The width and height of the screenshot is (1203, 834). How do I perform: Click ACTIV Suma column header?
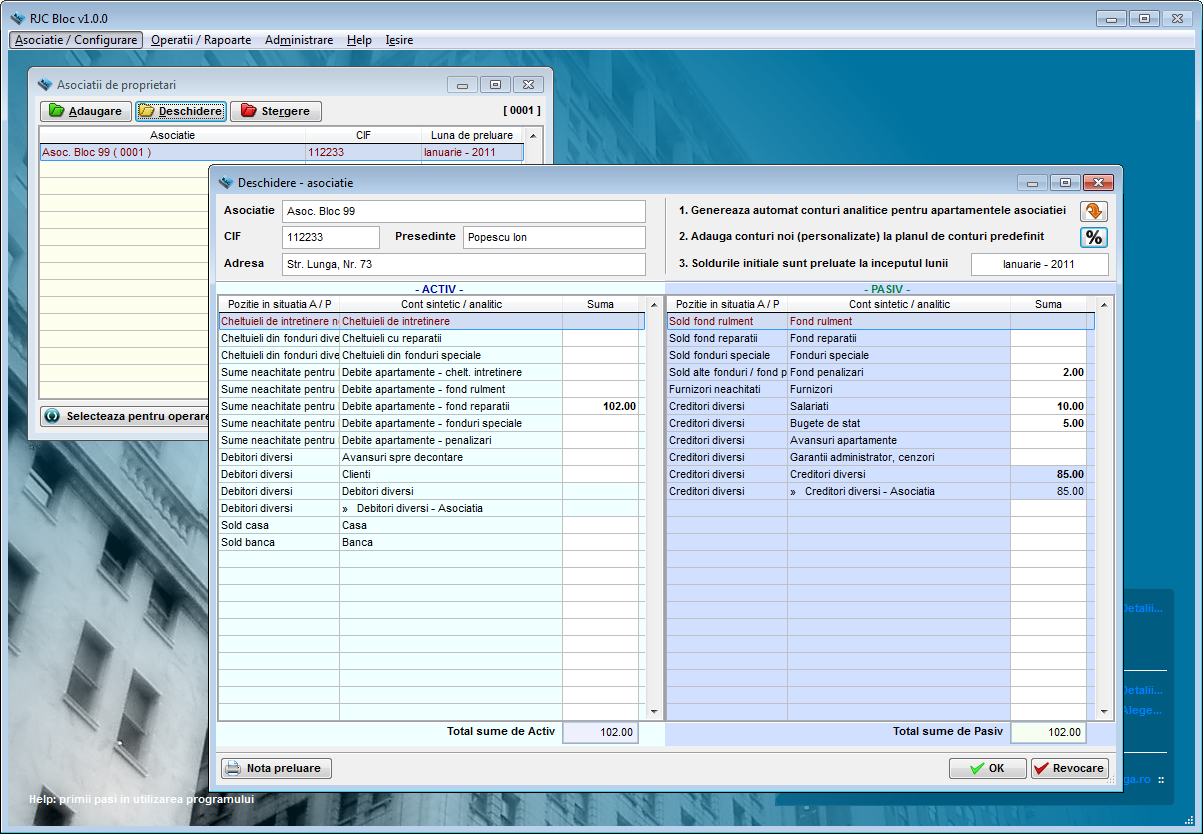(x=601, y=304)
